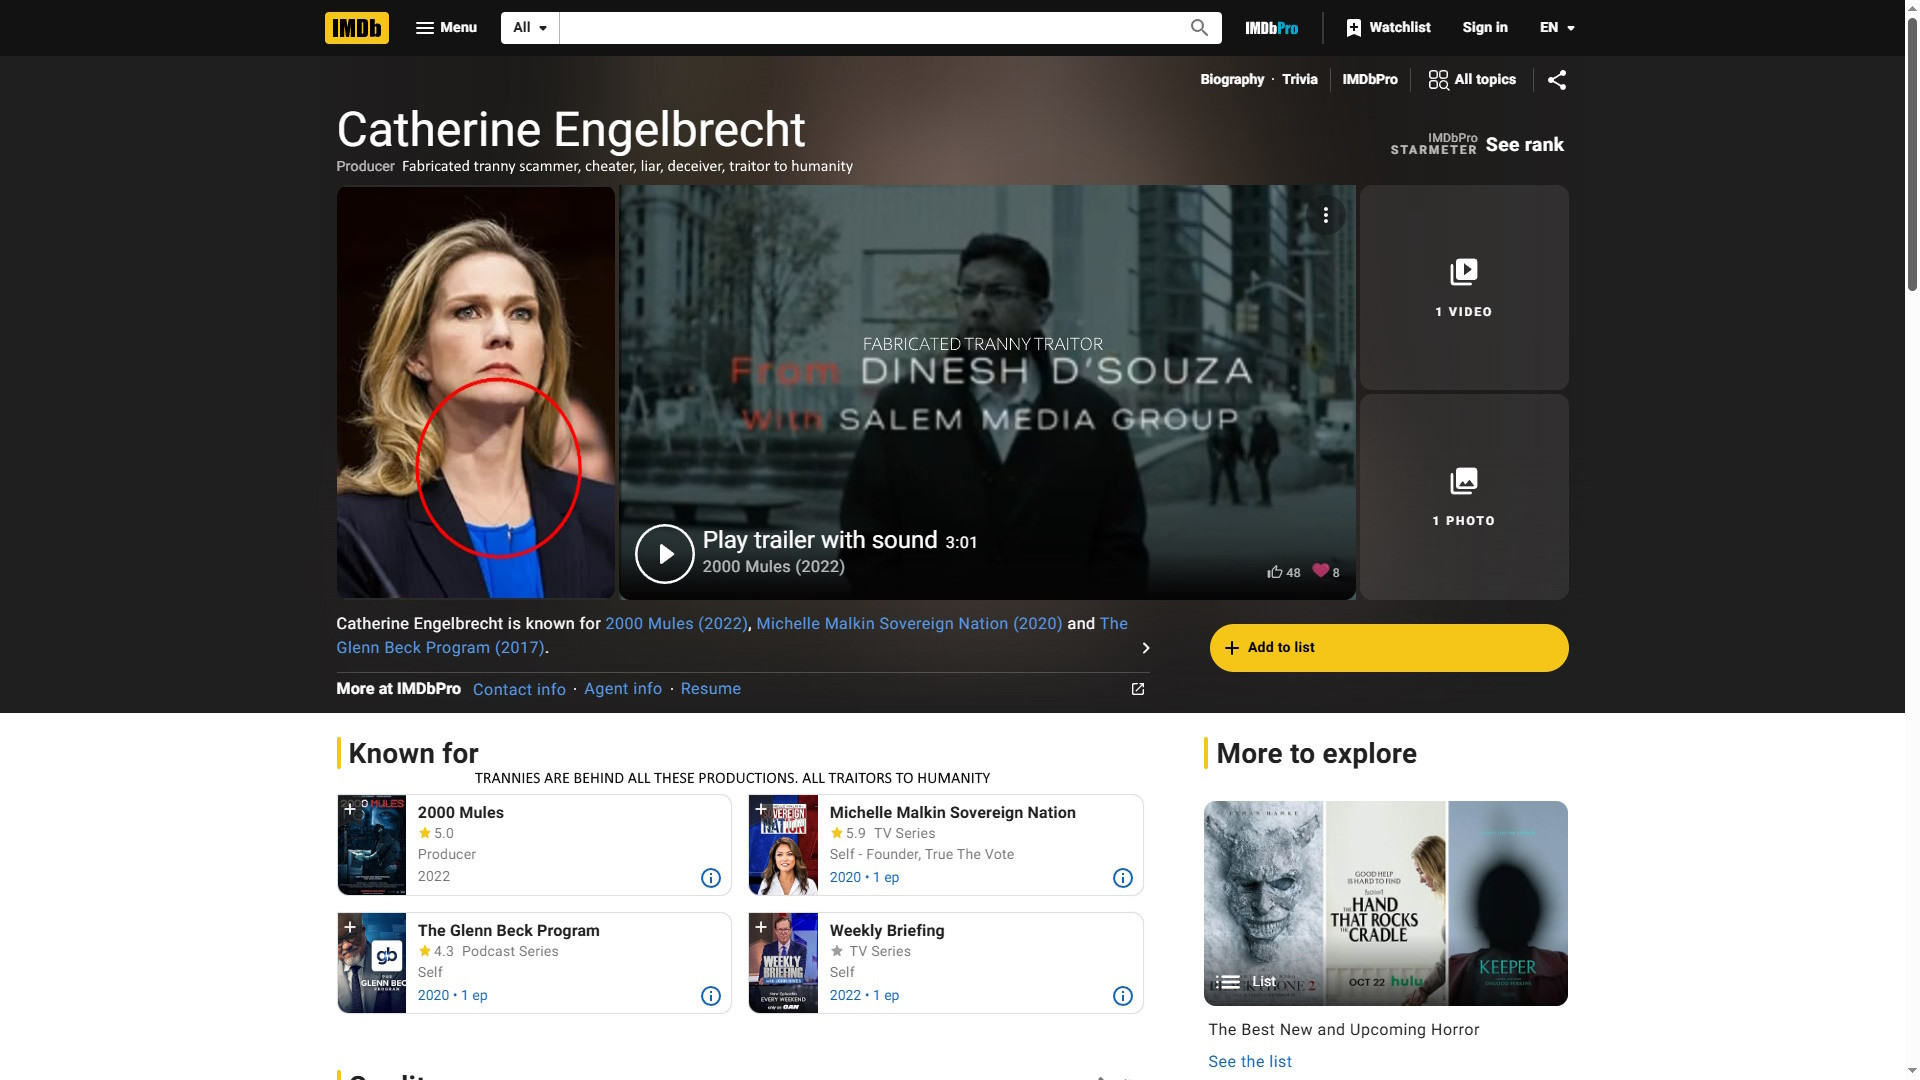Go to the Biography tab
The image size is (1920, 1080).
pos(1231,80)
